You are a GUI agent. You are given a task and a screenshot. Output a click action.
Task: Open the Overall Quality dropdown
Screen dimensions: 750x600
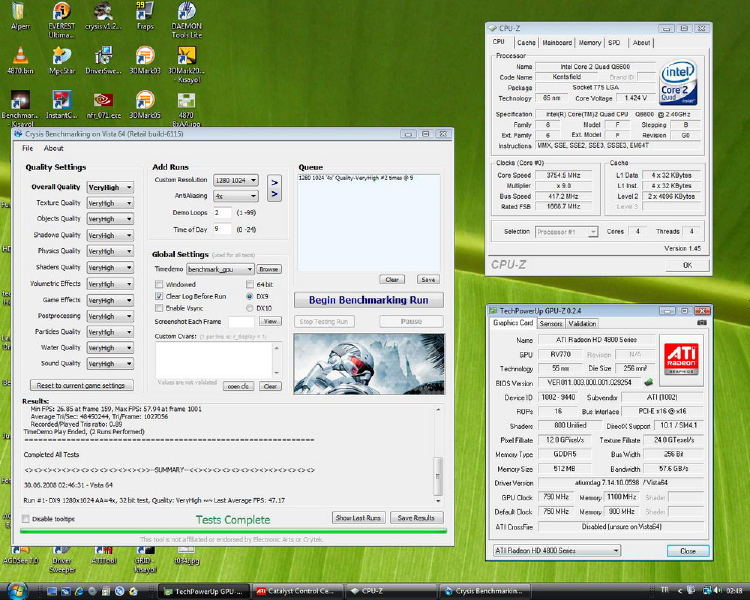click(110, 188)
